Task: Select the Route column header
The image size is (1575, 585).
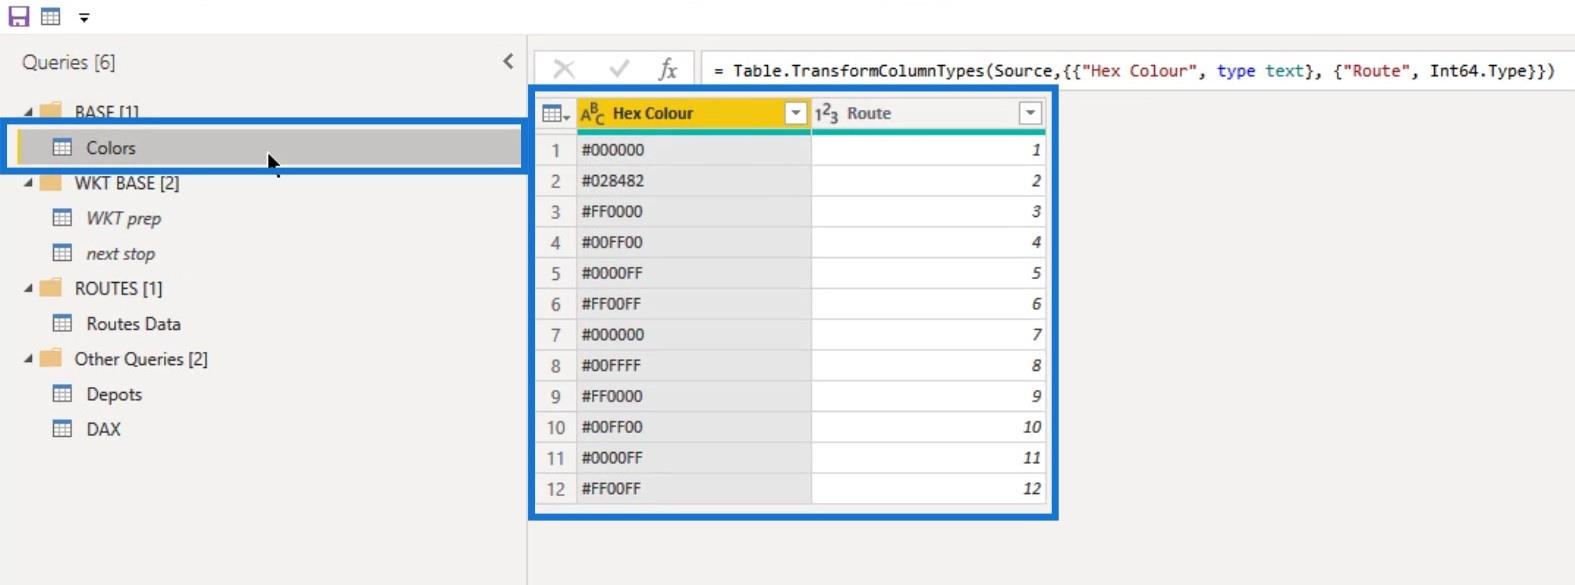Action: [x=928, y=113]
